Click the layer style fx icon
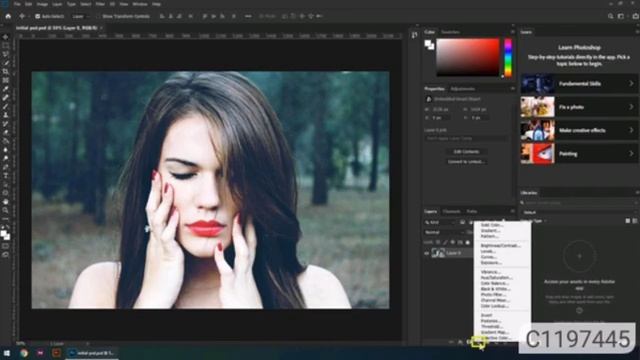 pyautogui.click(x=460, y=342)
